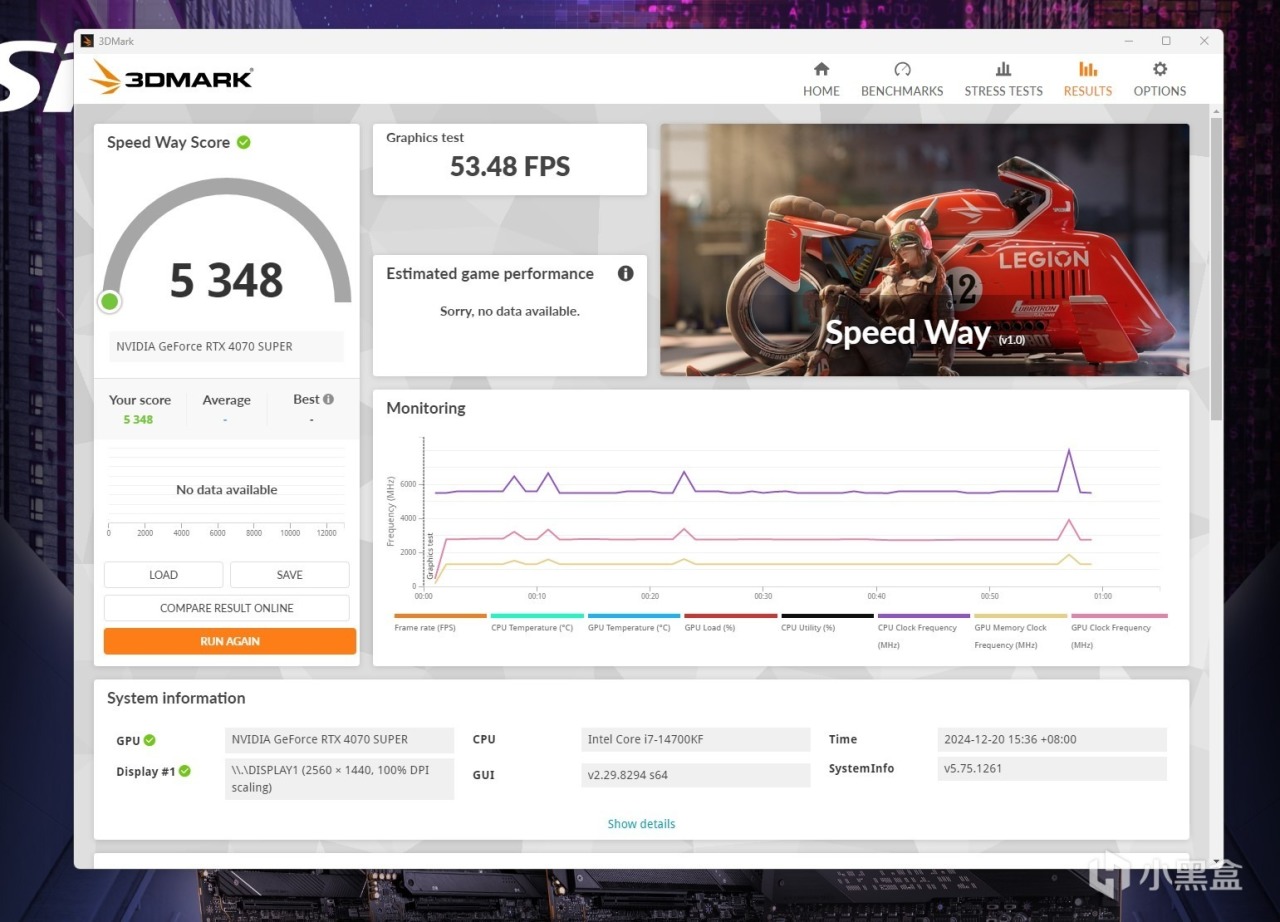
Task: Click COMPARE RESULT ONLINE button
Action: click(227, 608)
